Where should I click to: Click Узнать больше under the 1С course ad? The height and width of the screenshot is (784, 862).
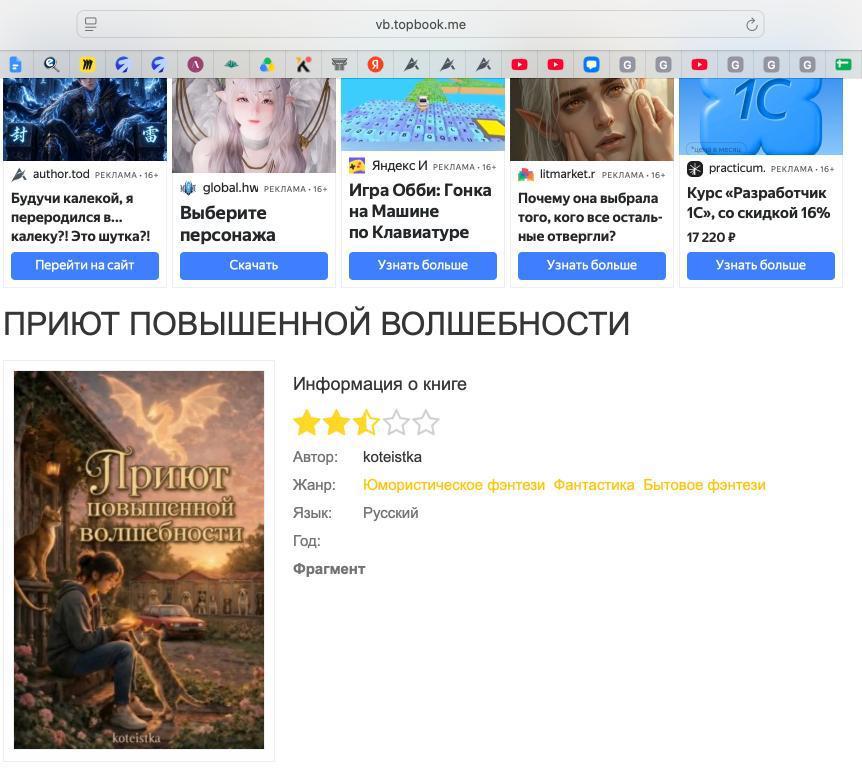761,266
